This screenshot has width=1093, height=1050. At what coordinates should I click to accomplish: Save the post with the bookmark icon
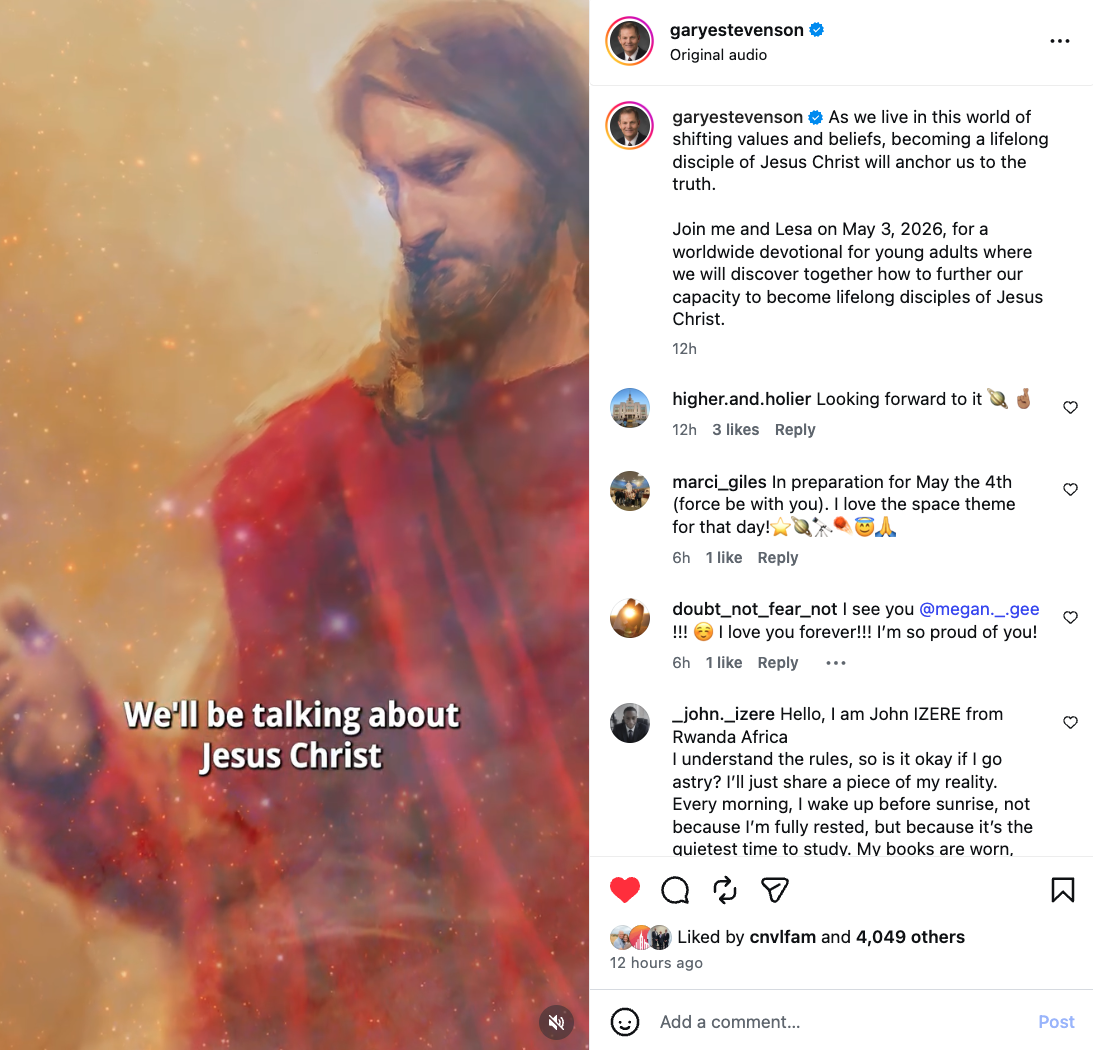pos(1062,889)
